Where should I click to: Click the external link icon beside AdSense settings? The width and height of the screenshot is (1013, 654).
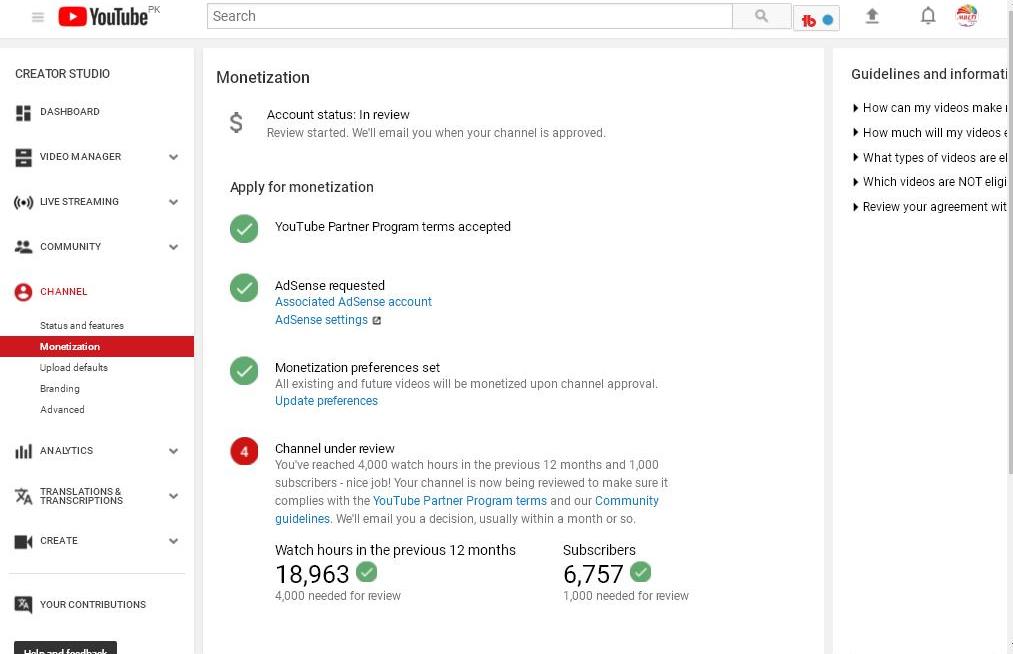377,321
